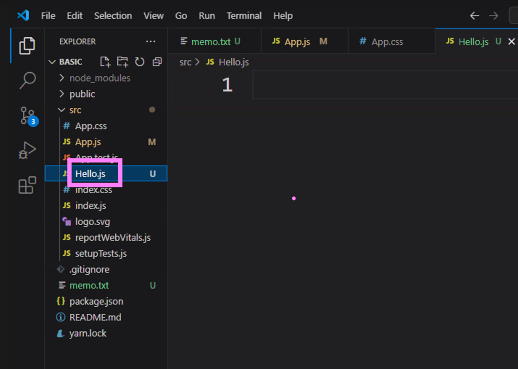Collapse all folders in Explorer
Image resolution: width=518 pixels, height=369 pixels.
[157, 62]
